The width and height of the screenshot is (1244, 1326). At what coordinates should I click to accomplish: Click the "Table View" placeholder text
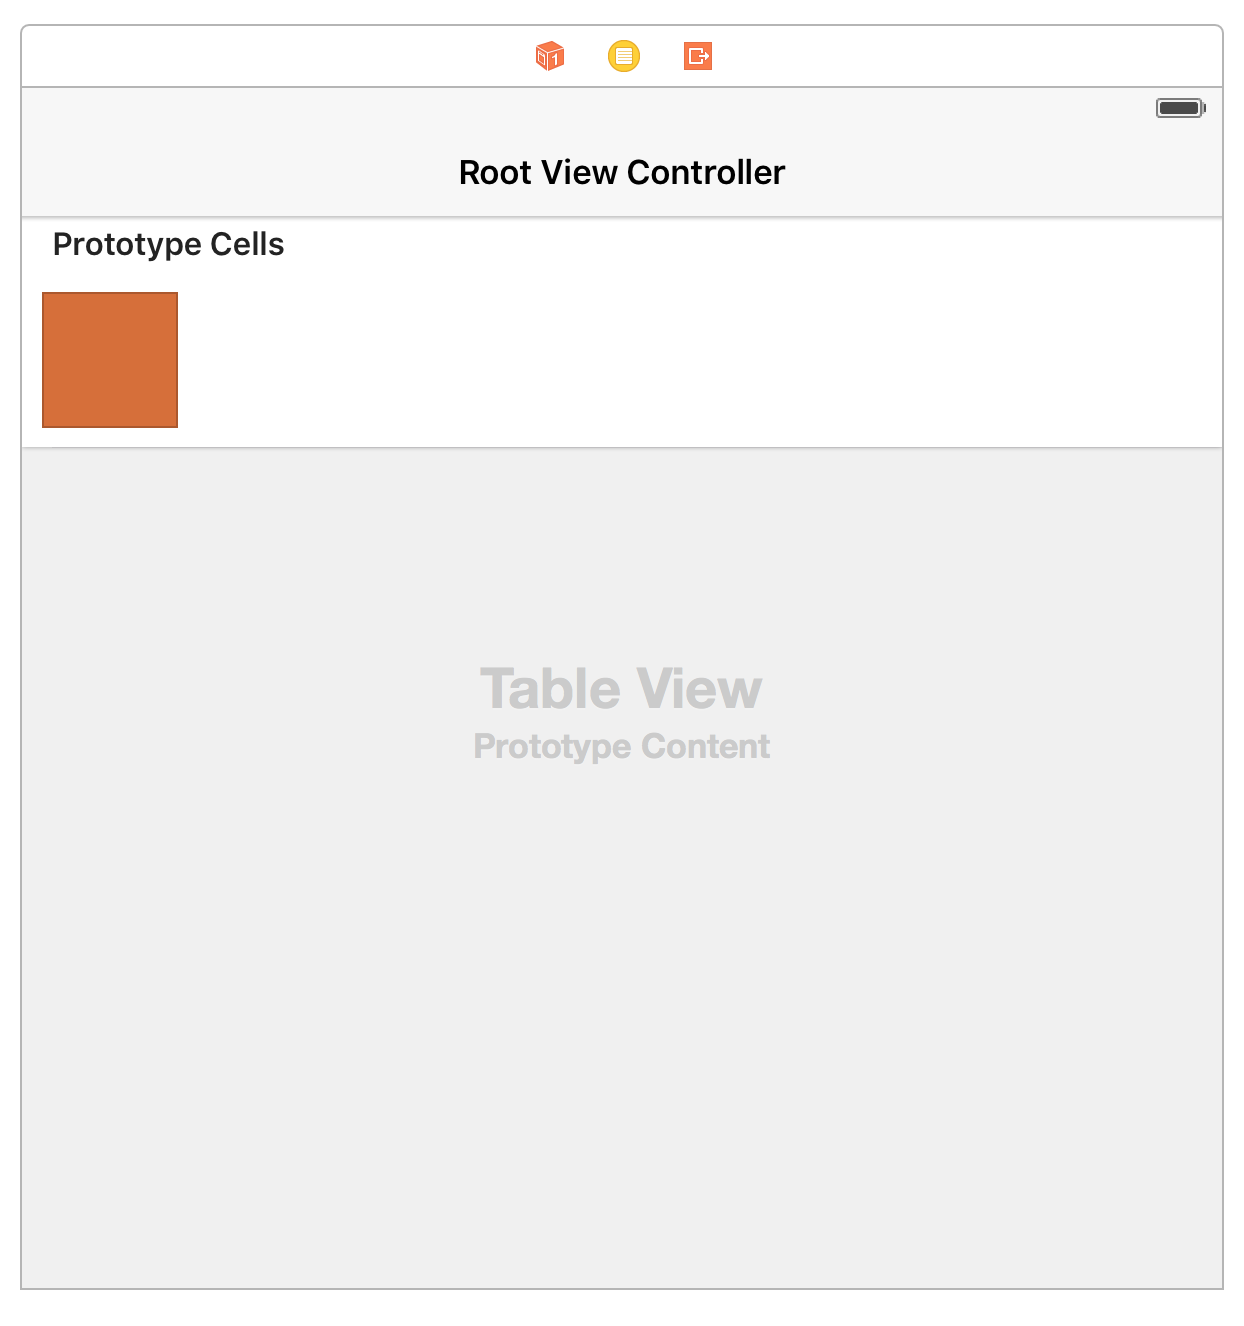(x=621, y=689)
